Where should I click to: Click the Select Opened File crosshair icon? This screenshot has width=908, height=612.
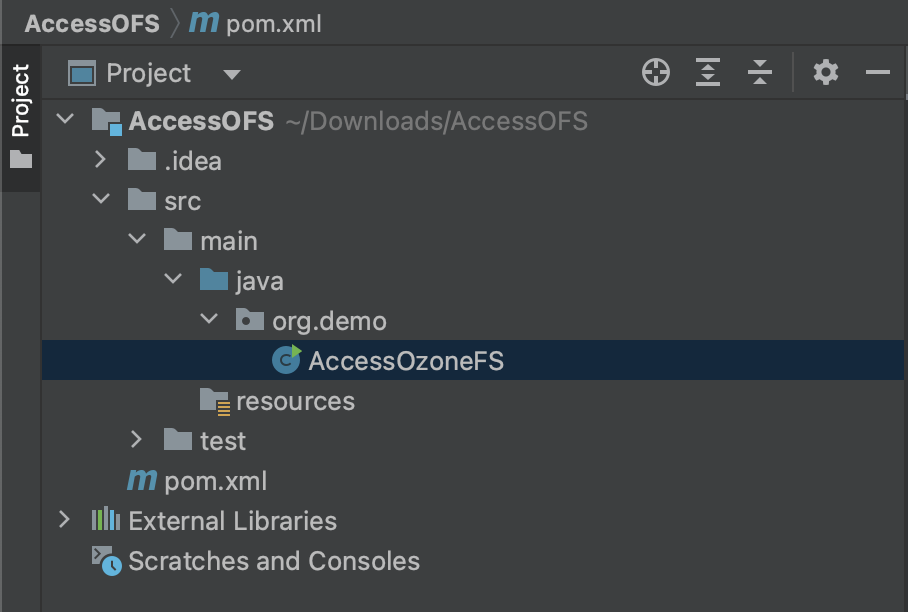(656, 72)
